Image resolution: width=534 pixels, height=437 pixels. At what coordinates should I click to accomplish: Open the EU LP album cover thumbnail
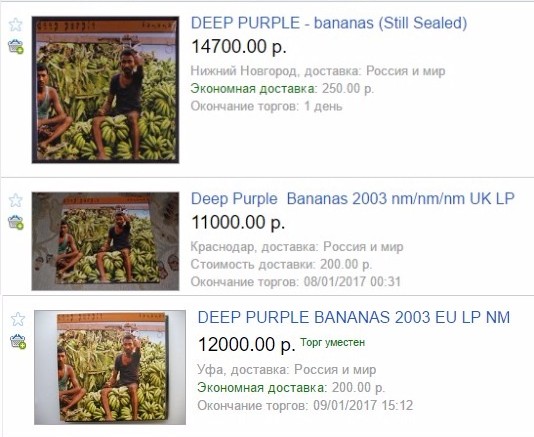coord(110,368)
